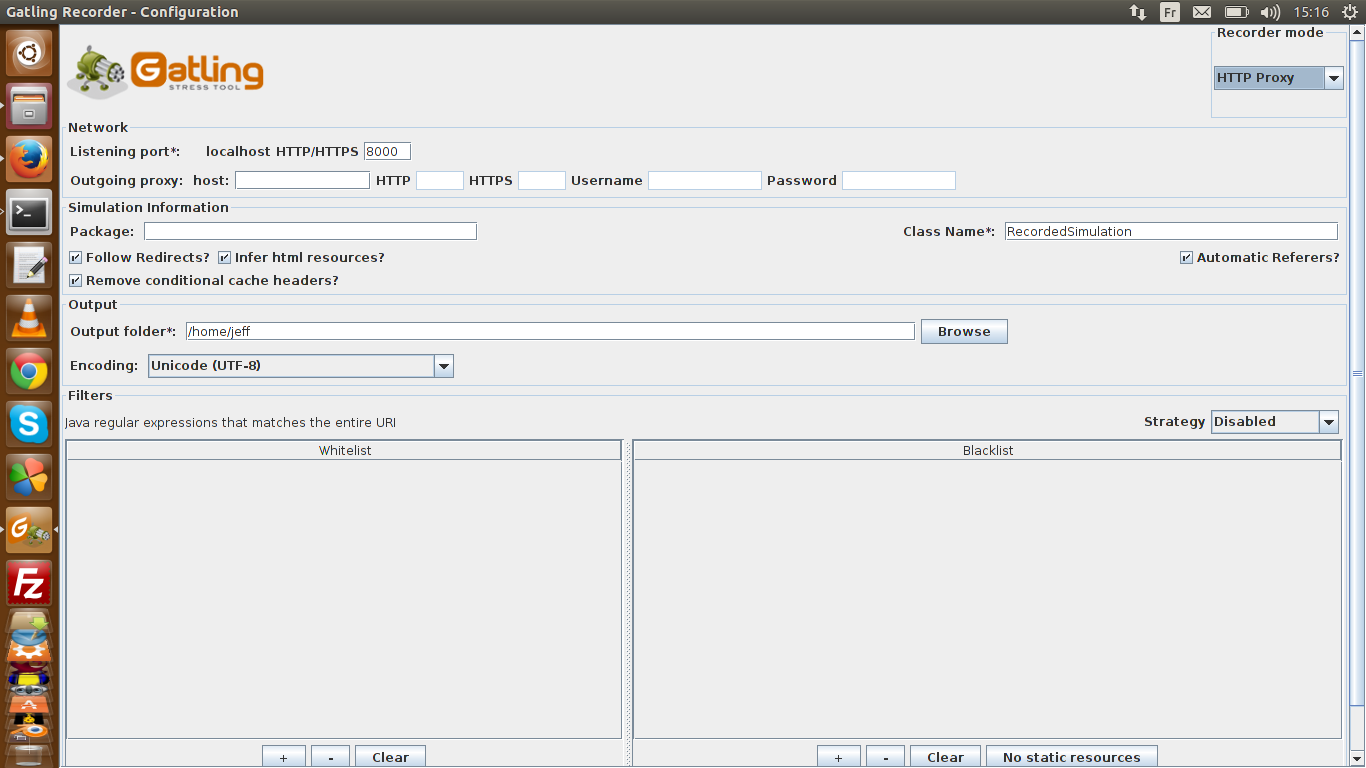Open VLC media player icon
Image resolution: width=1366 pixels, height=768 pixels.
(29, 318)
